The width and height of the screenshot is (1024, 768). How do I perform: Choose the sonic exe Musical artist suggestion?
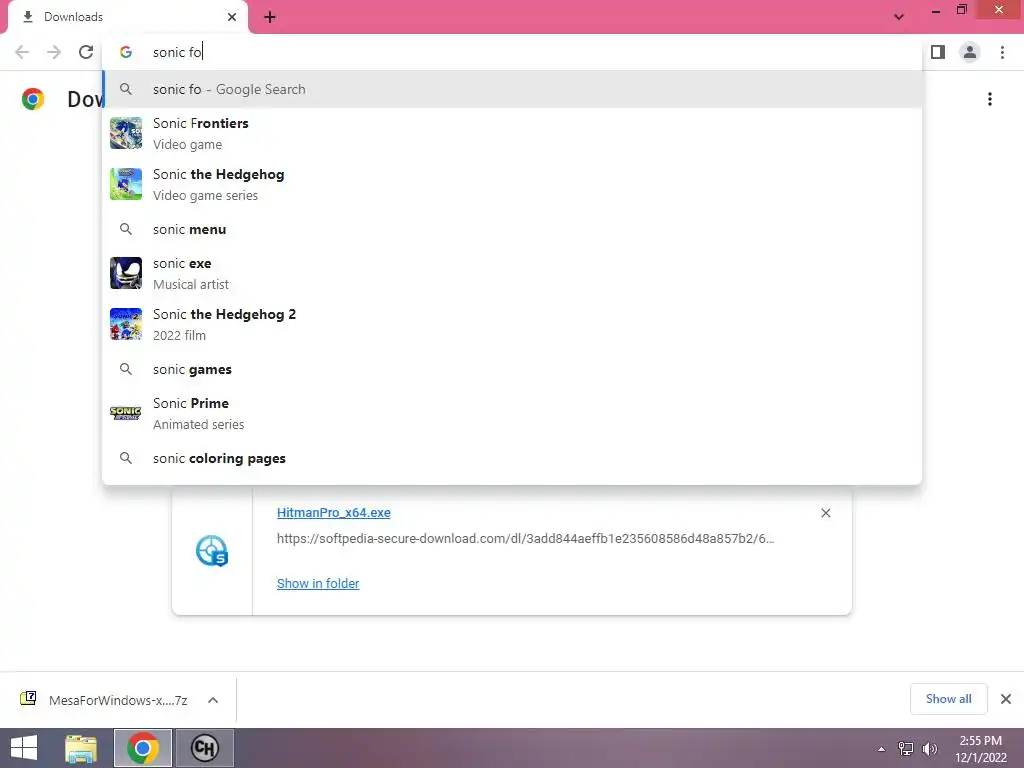coord(513,273)
